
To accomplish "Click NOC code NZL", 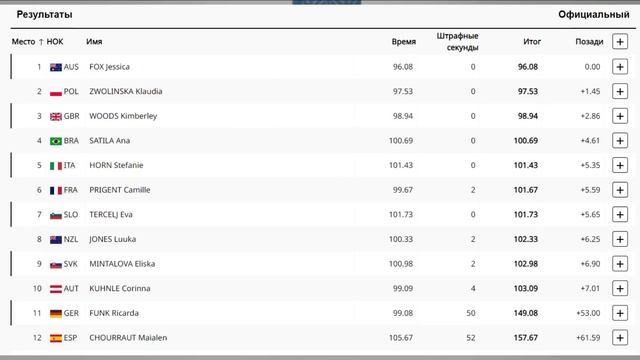I will 71,239.
